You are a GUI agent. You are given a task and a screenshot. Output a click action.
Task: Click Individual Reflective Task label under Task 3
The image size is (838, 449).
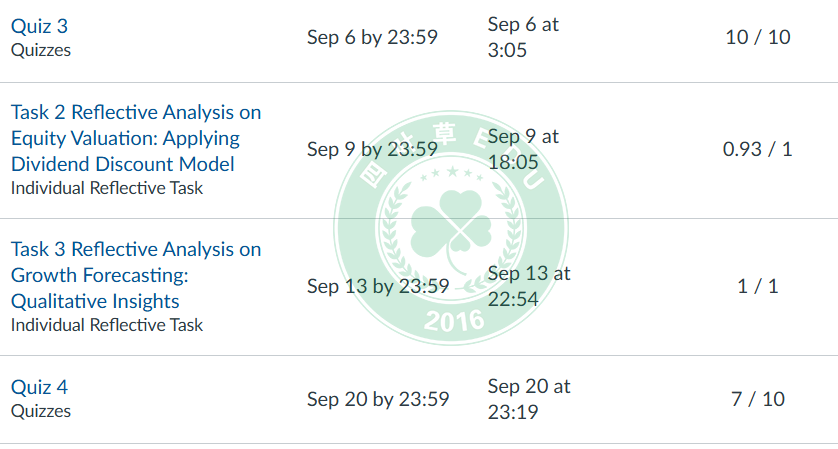107,324
